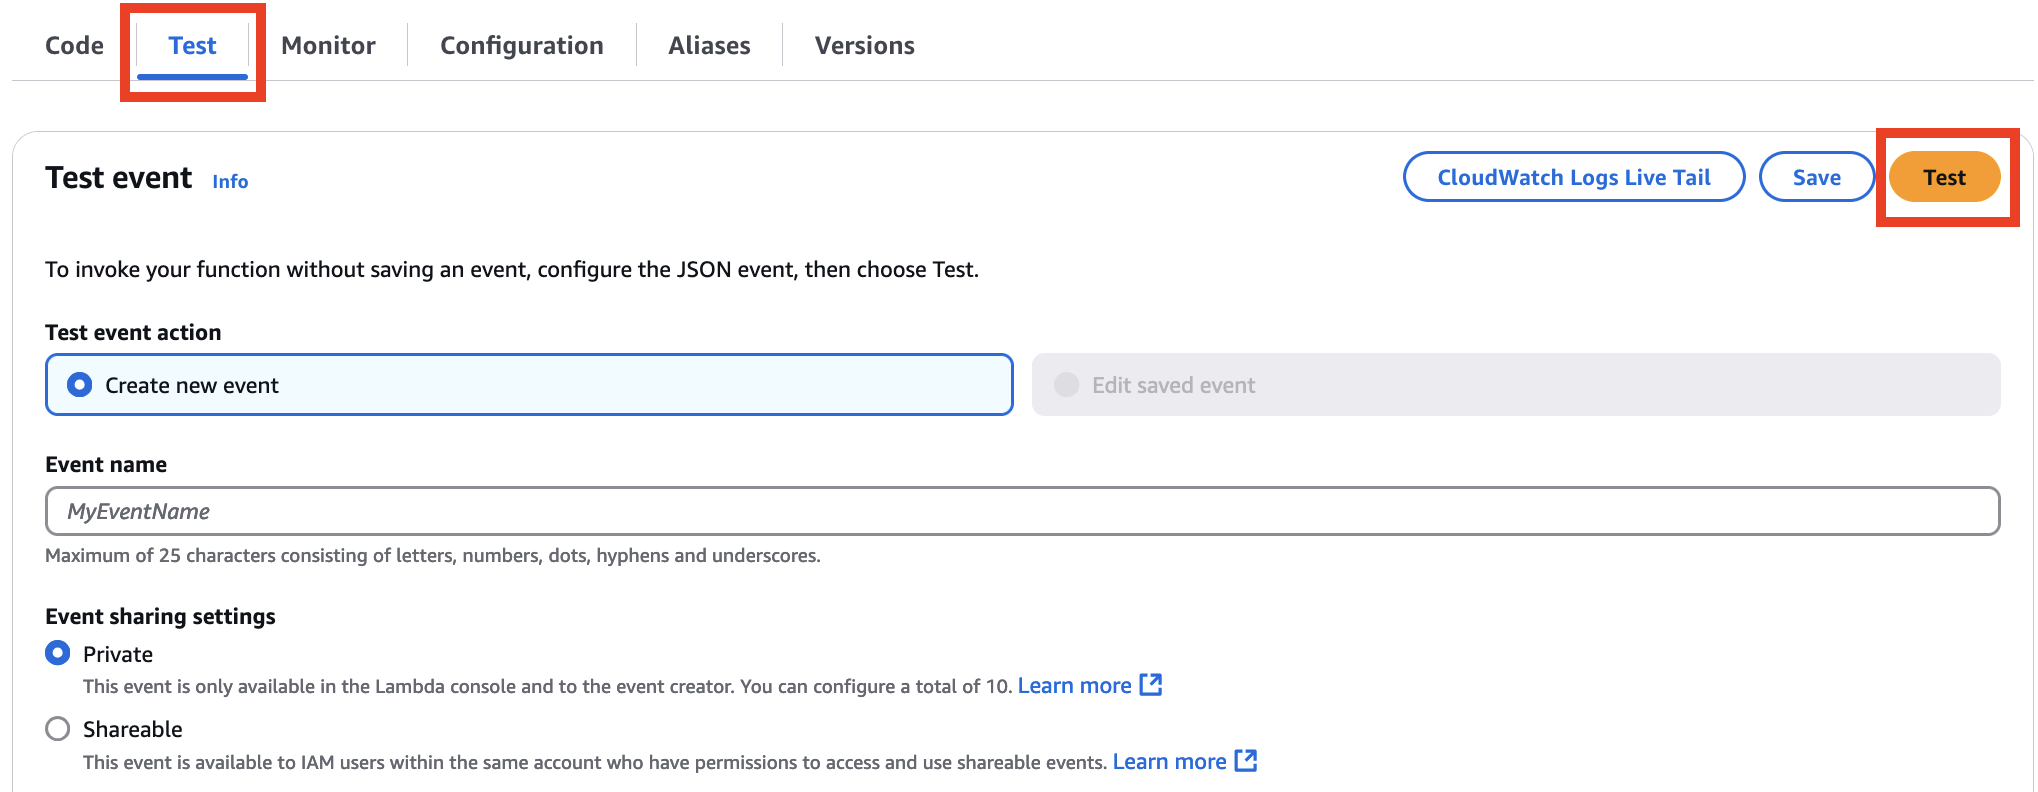Open the external link icon next to Private's Learn more

tap(1152, 685)
